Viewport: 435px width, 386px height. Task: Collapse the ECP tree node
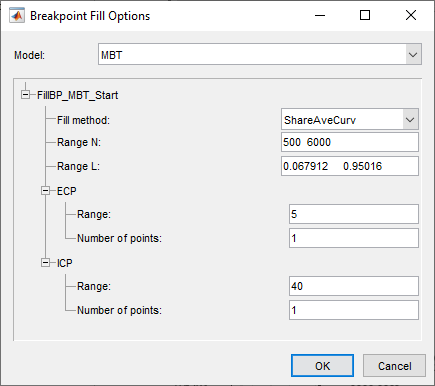pos(46,191)
